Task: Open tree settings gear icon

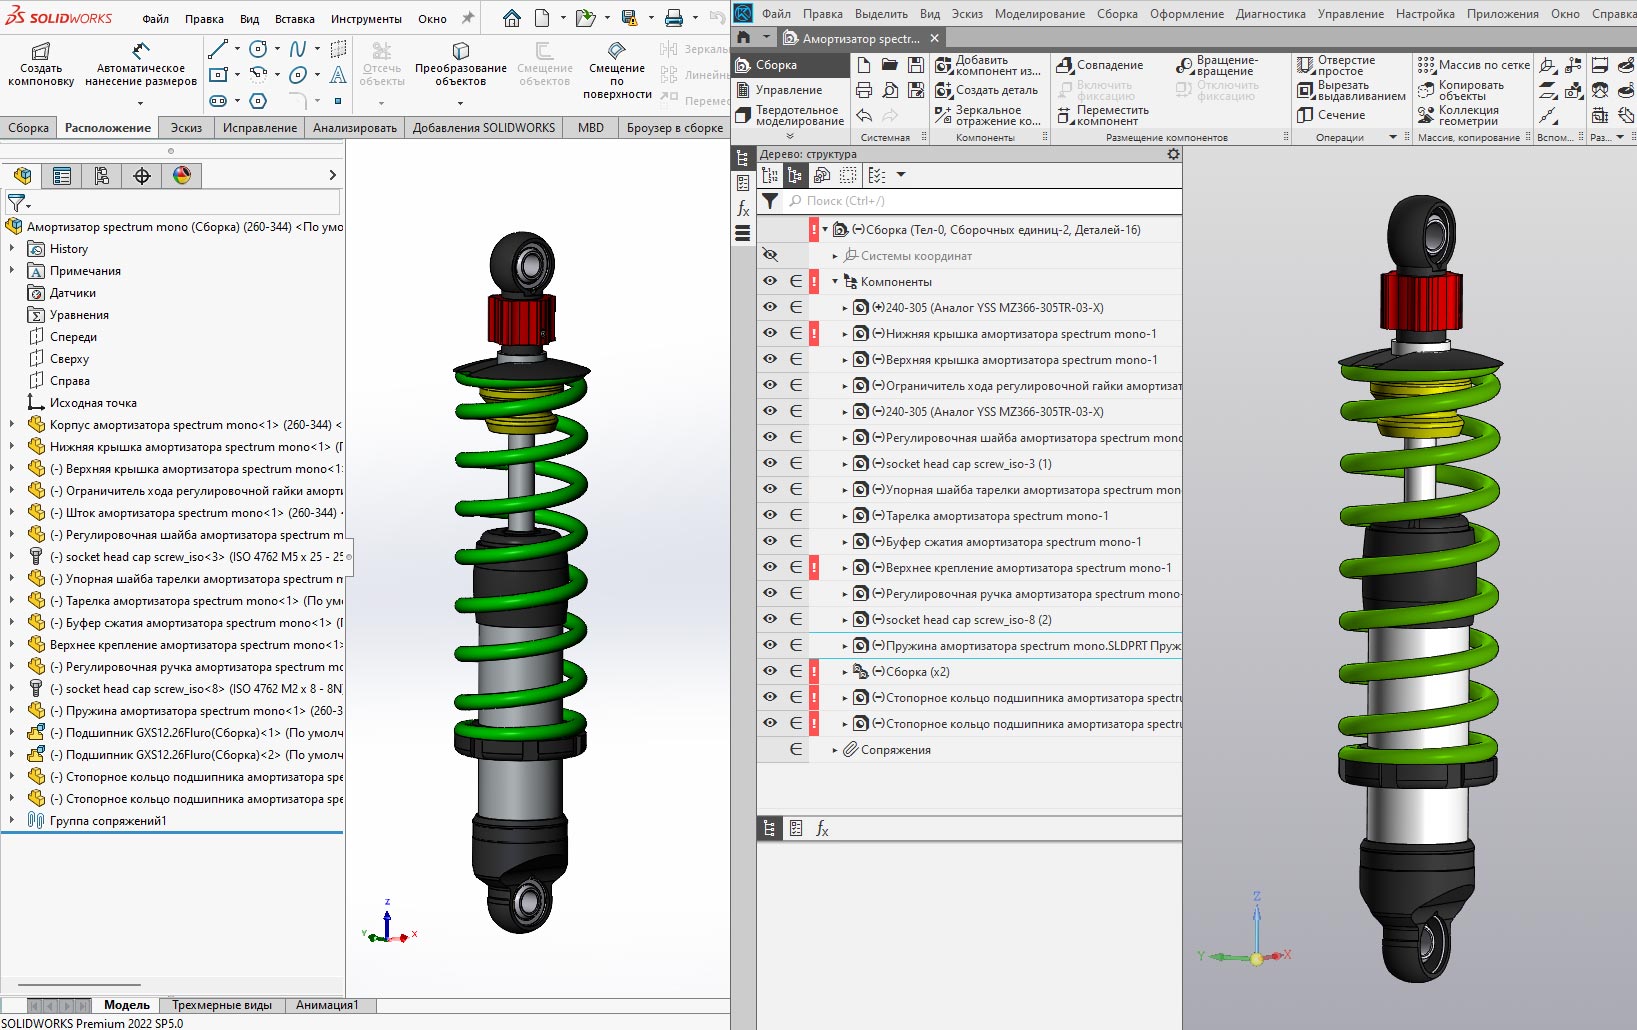Action: coord(1173,154)
